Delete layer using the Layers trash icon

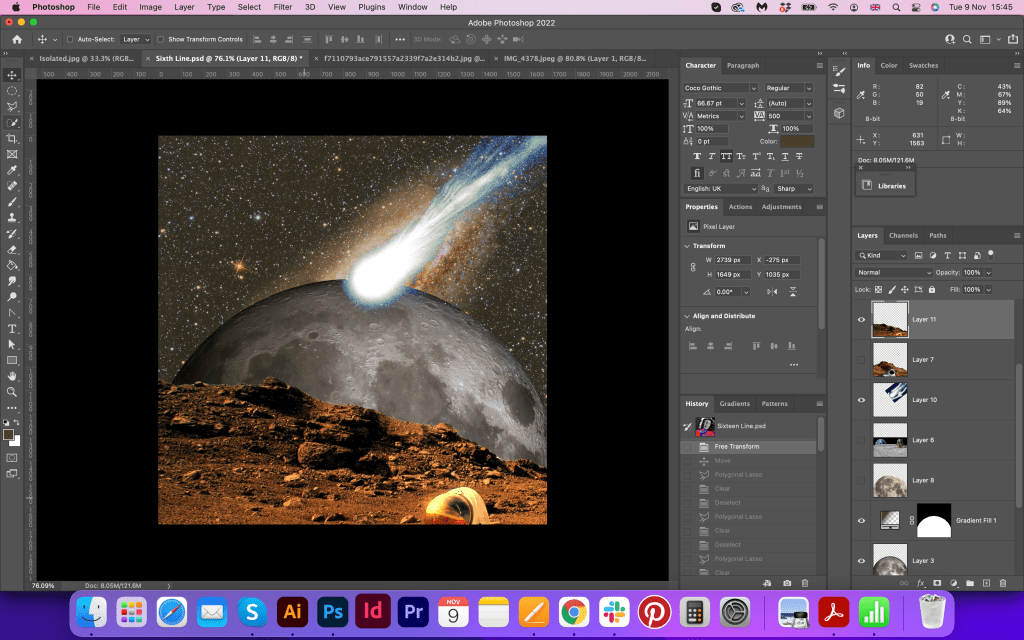click(x=1002, y=582)
